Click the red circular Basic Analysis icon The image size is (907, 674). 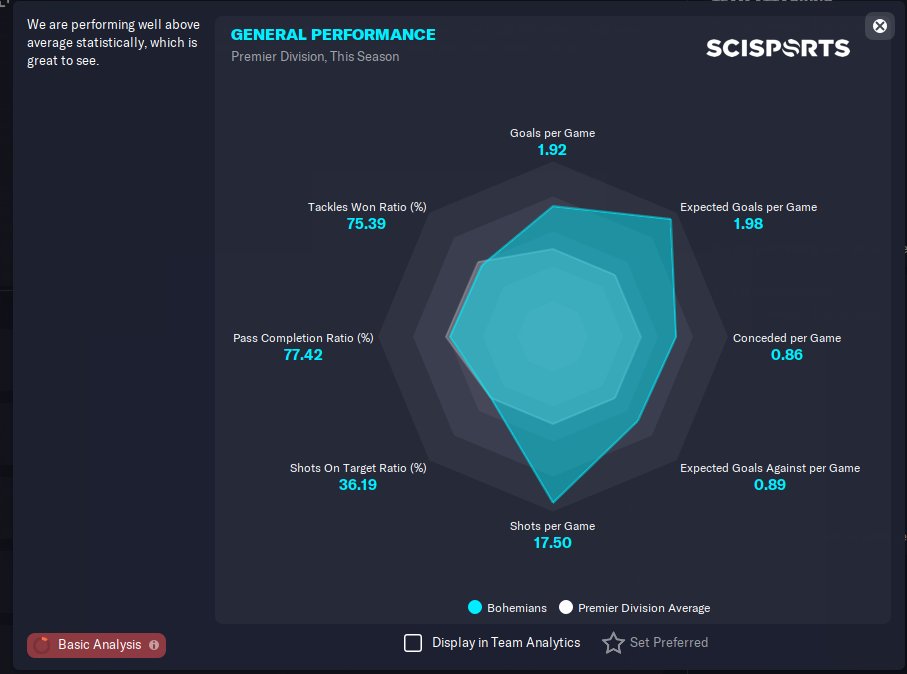(42, 645)
